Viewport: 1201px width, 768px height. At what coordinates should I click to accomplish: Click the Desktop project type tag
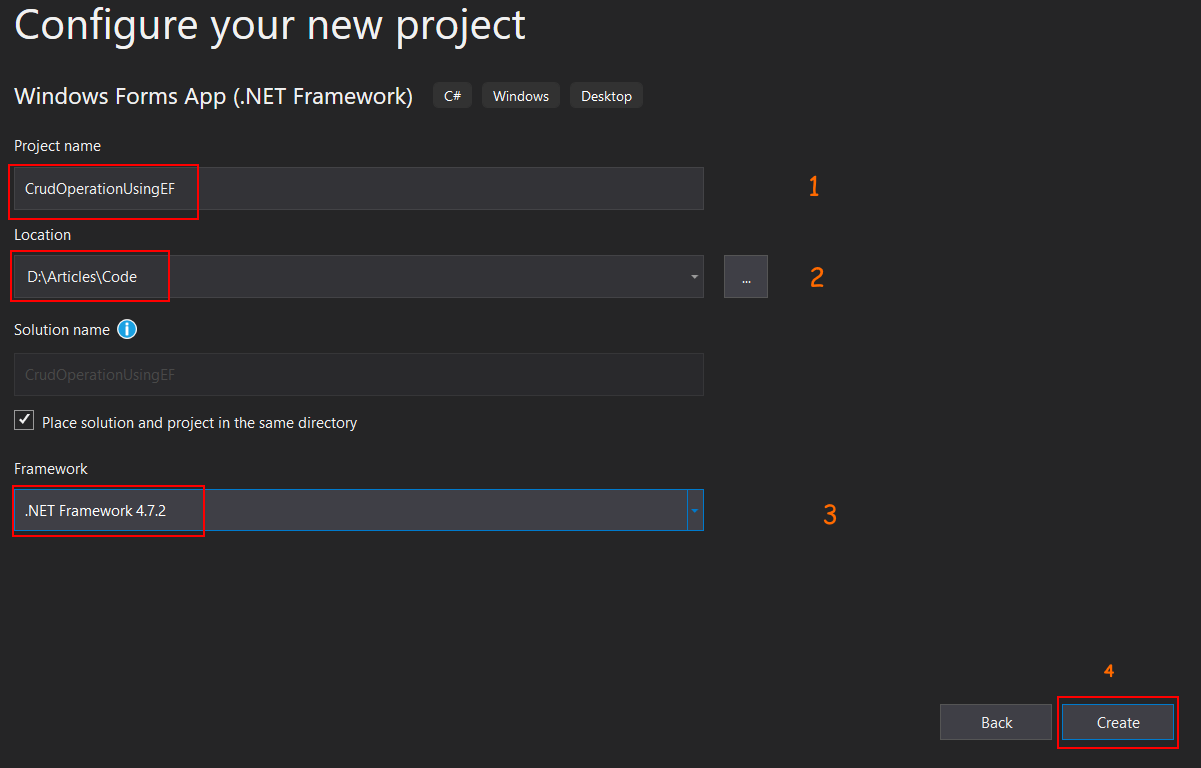(x=606, y=96)
